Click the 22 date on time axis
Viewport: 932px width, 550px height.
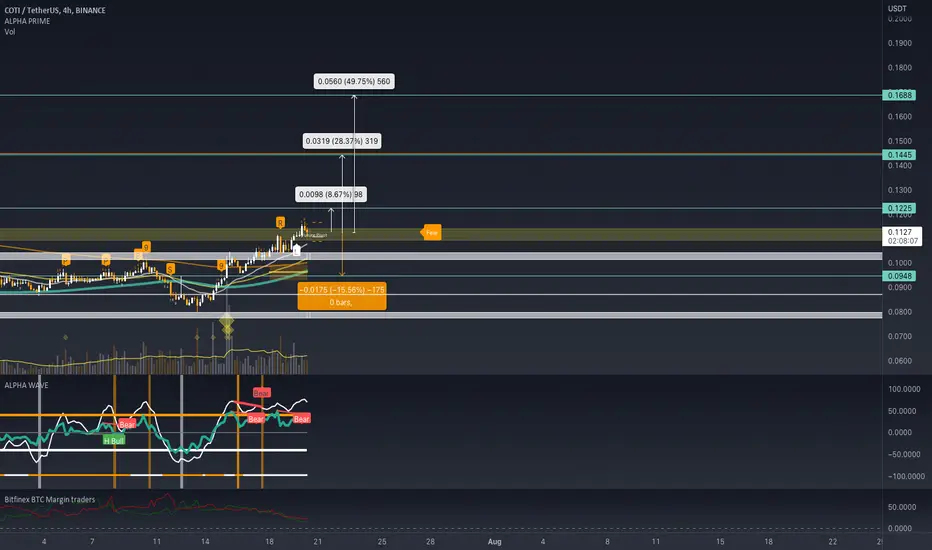pyautogui.click(x=833, y=542)
